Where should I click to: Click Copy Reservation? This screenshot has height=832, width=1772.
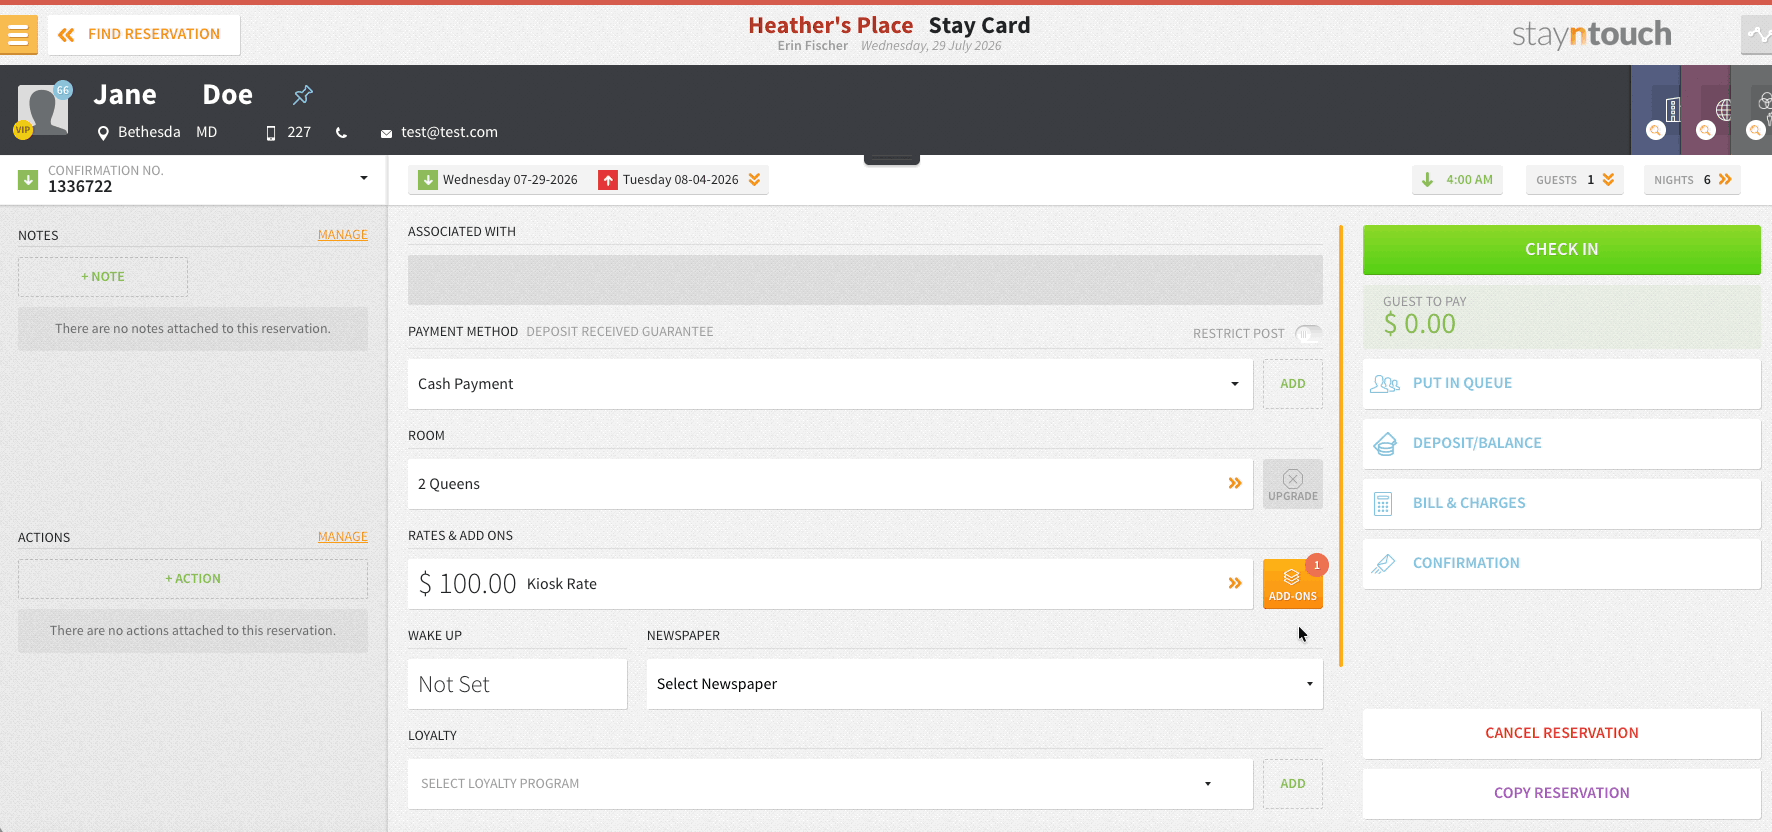coord(1562,794)
